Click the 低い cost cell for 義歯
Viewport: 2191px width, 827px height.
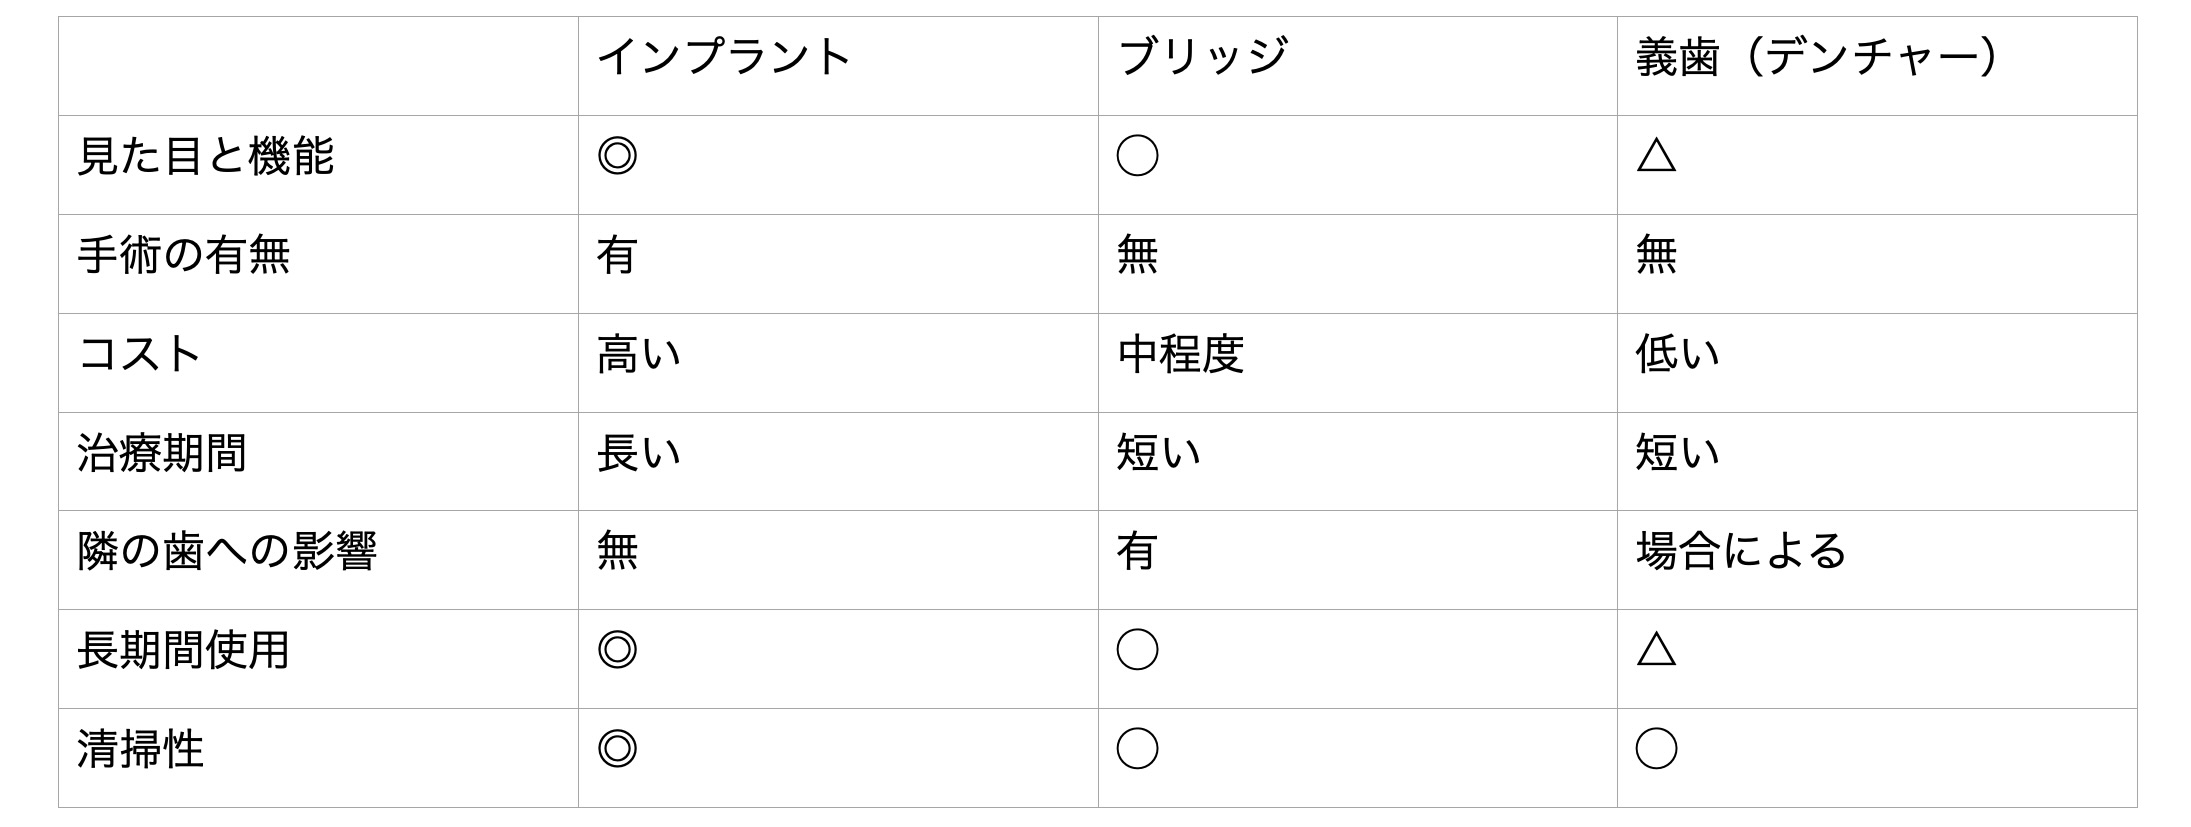[x=1678, y=354]
